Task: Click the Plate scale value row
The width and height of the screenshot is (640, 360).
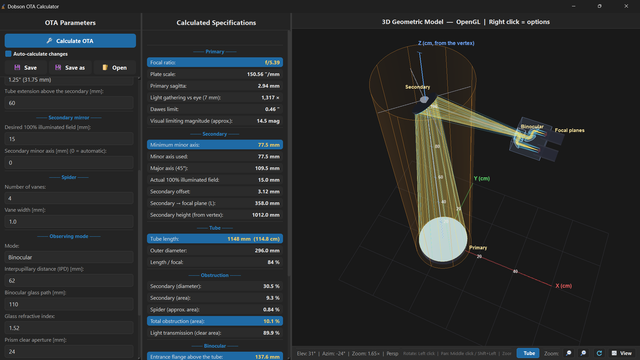Action: click(x=215, y=74)
